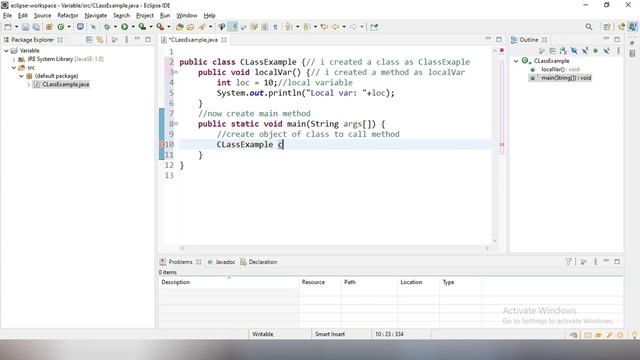Maximize the editor area

499,39
